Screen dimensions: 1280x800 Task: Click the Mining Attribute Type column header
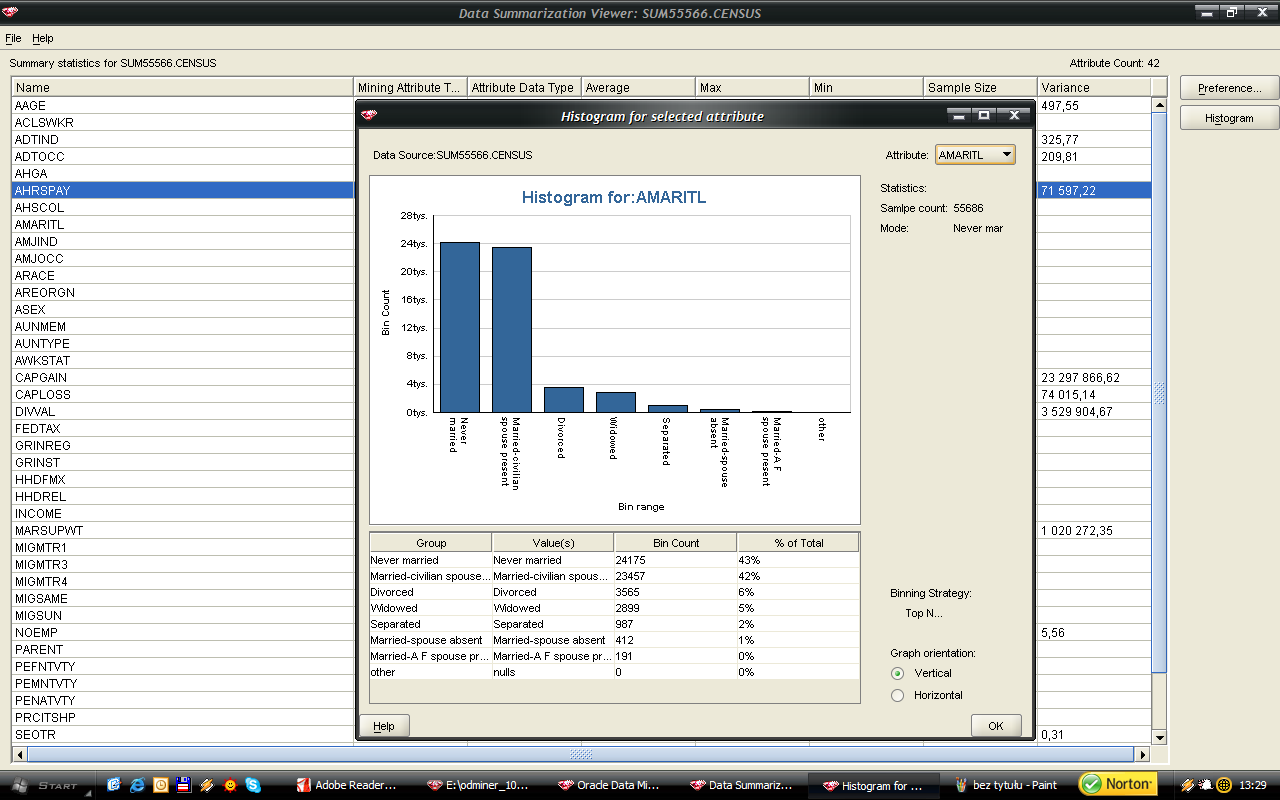coord(411,87)
